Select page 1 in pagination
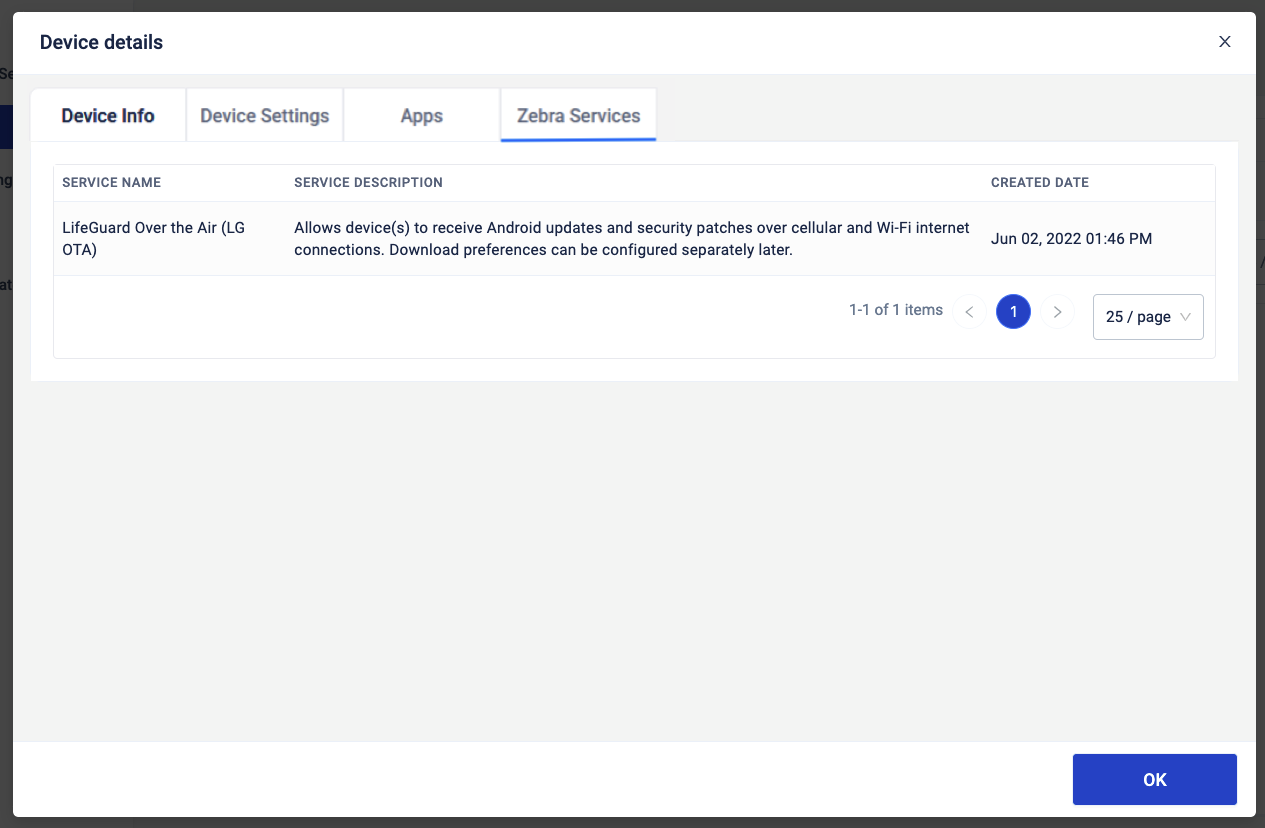This screenshot has height=828, width=1265. coord(1013,312)
